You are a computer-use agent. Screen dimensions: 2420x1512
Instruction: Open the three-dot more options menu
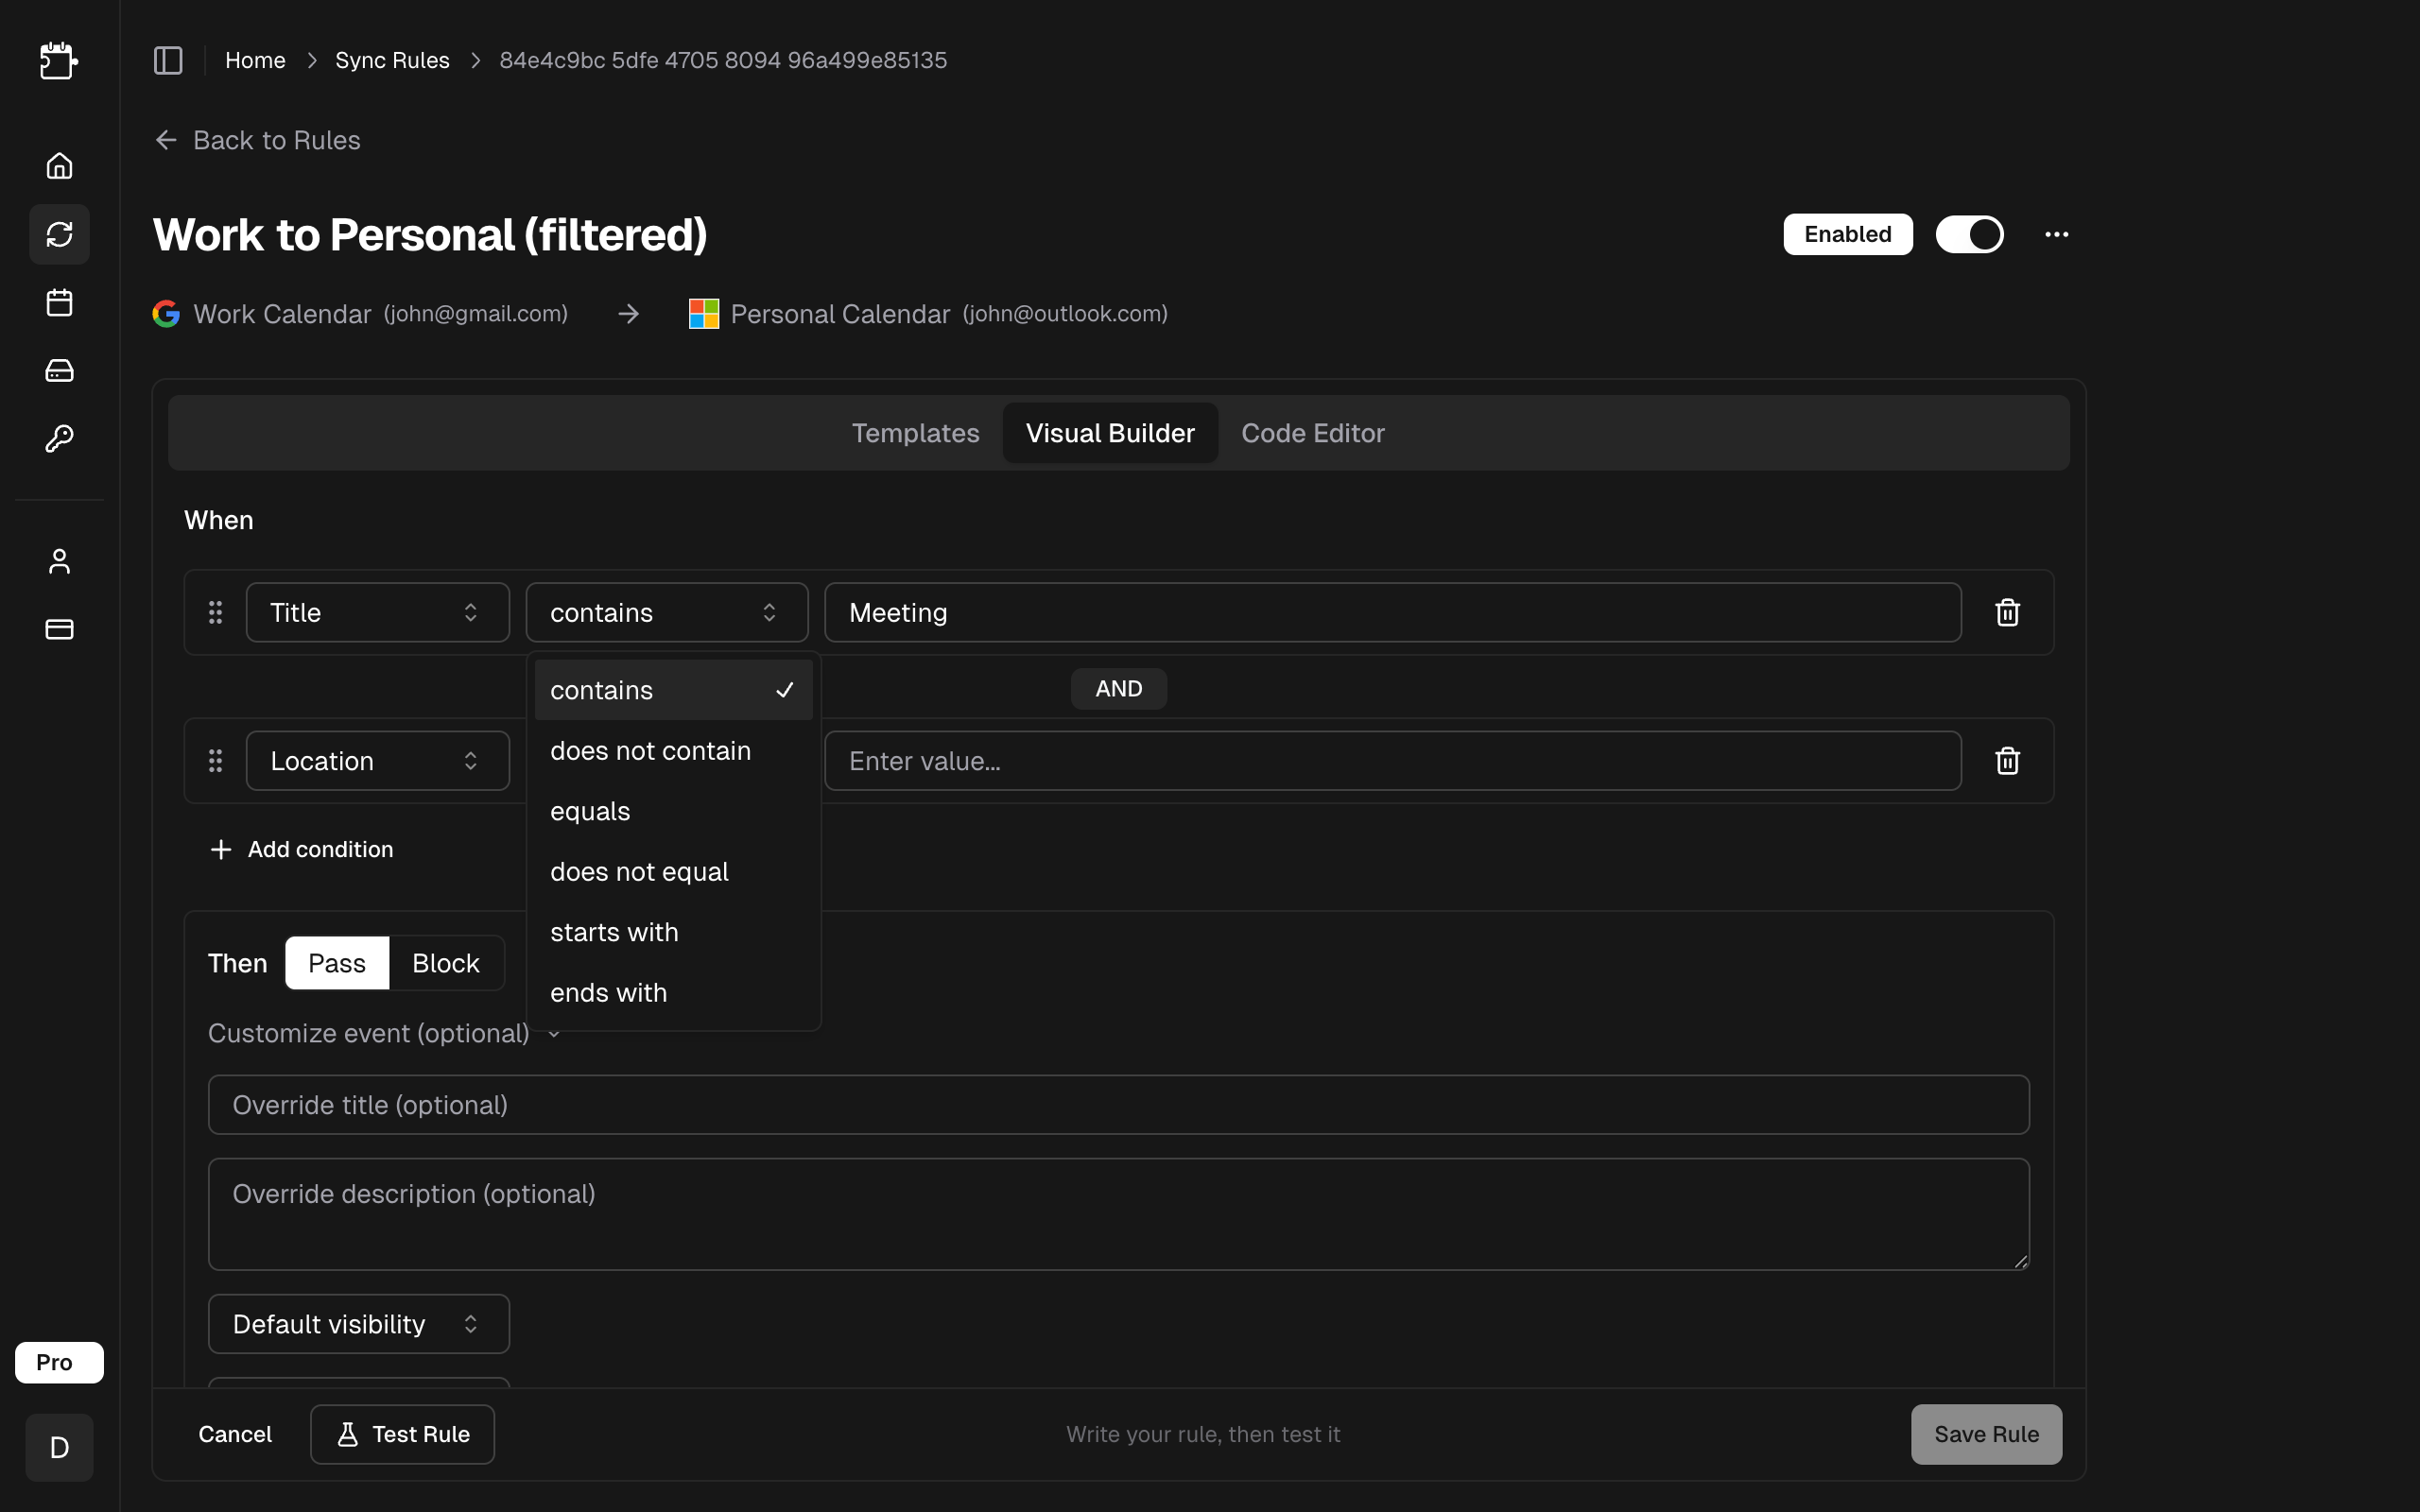[x=2056, y=234]
